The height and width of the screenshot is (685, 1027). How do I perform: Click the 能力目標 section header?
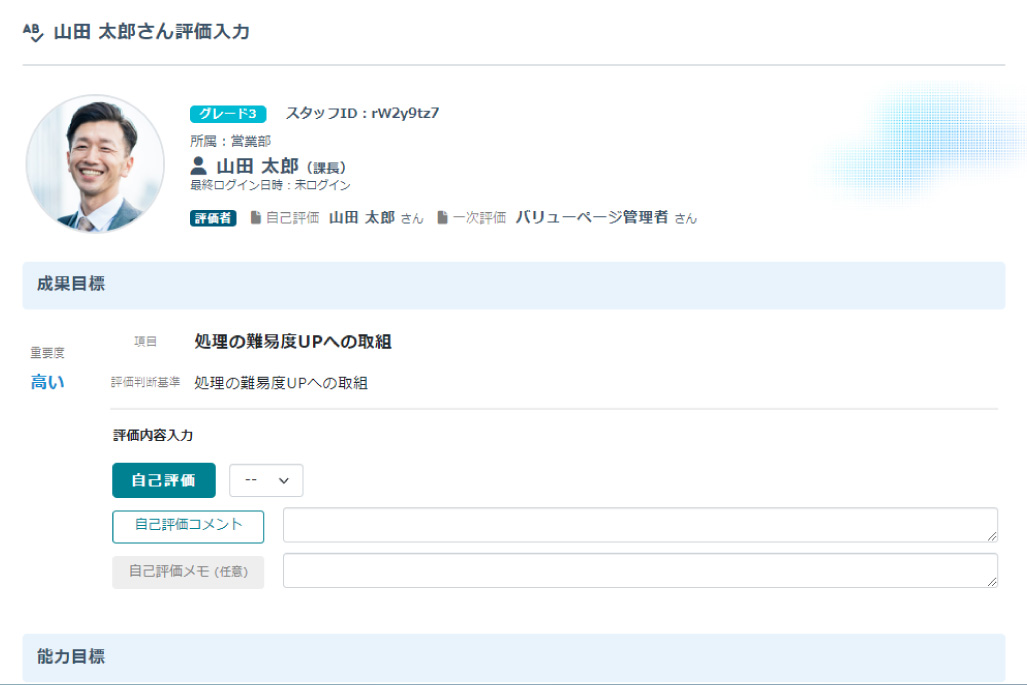(x=514, y=657)
